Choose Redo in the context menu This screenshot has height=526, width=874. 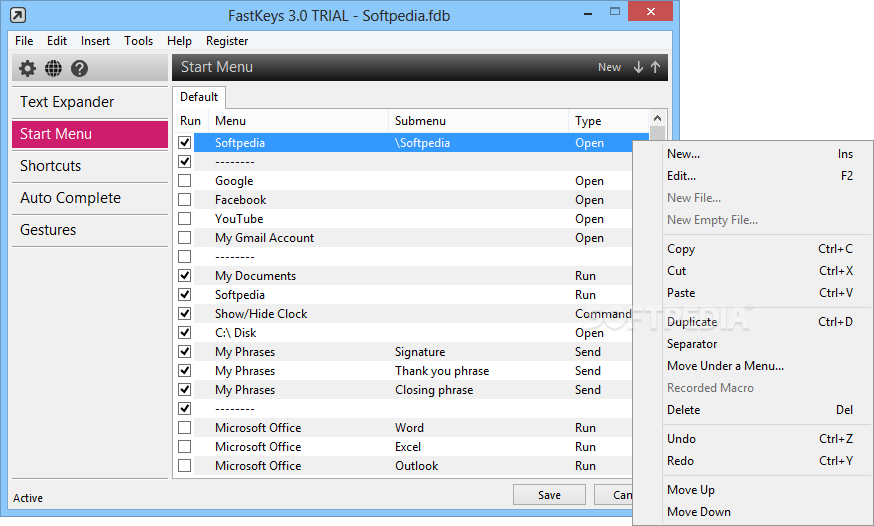click(x=760, y=461)
